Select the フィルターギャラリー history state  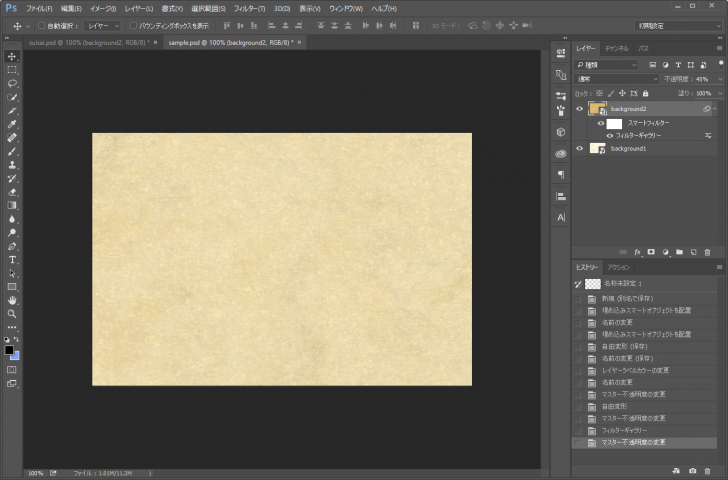[x=644, y=430]
